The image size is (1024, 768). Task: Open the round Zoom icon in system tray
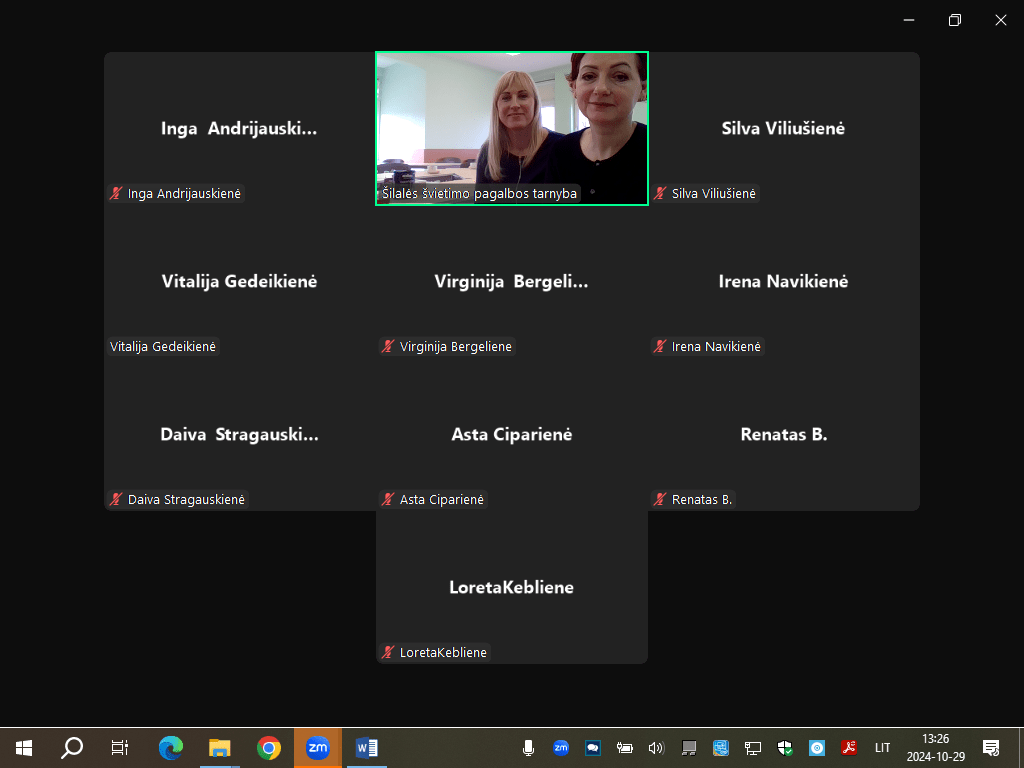tap(560, 748)
